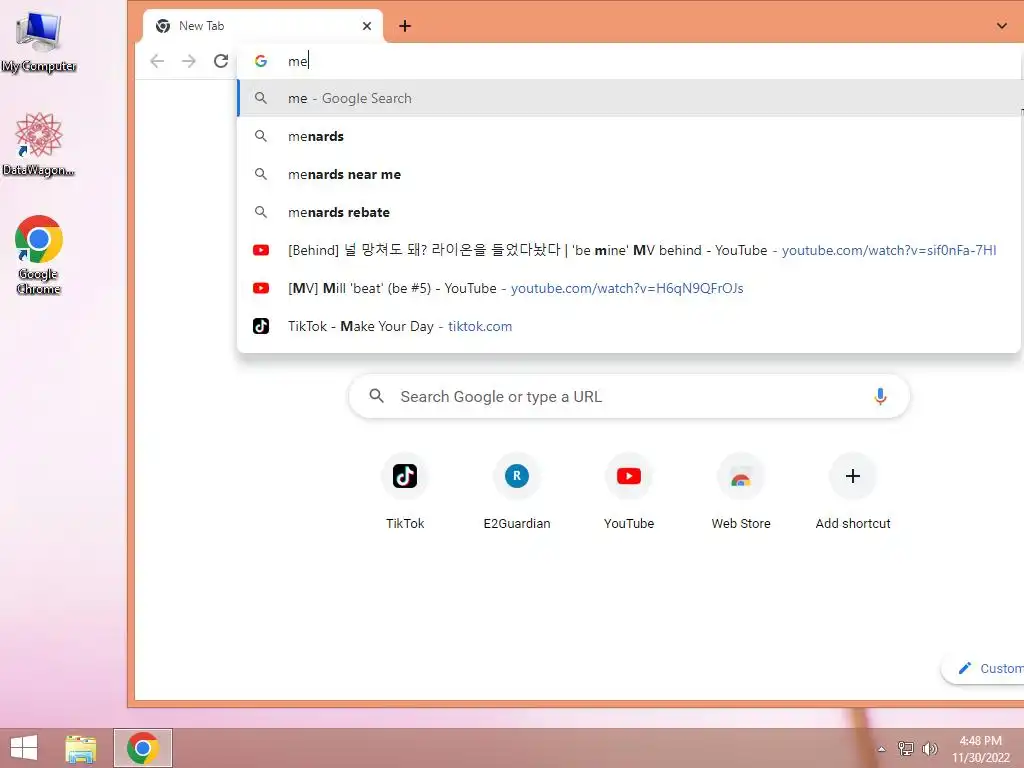The width and height of the screenshot is (1024, 768).
Task: Click magnifier icon beside 'menards rebate'
Action: tap(261, 212)
